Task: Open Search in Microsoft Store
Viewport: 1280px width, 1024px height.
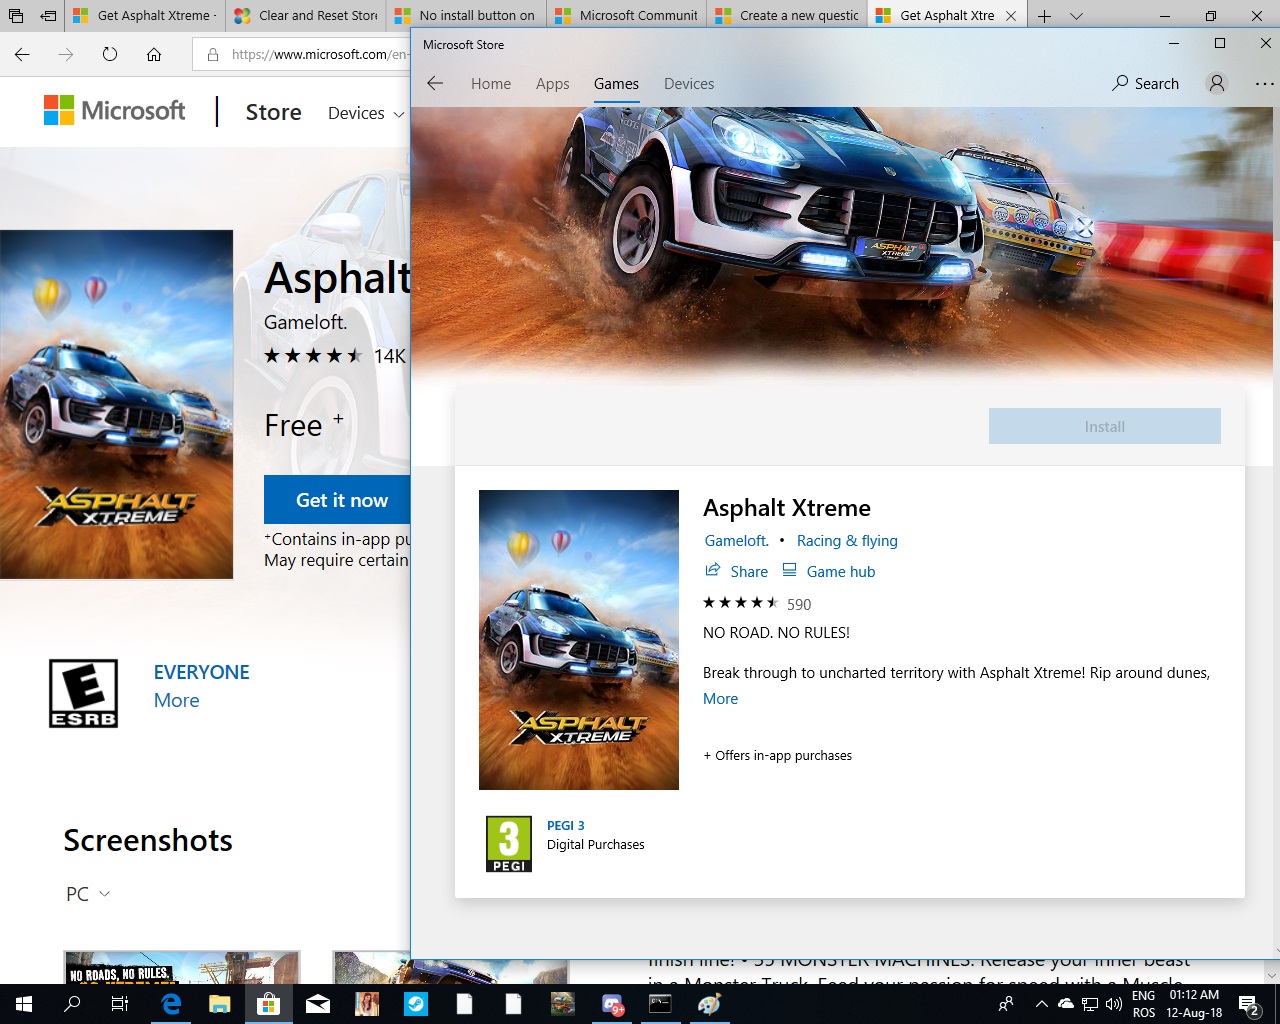Action: [x=1146, y=84]
